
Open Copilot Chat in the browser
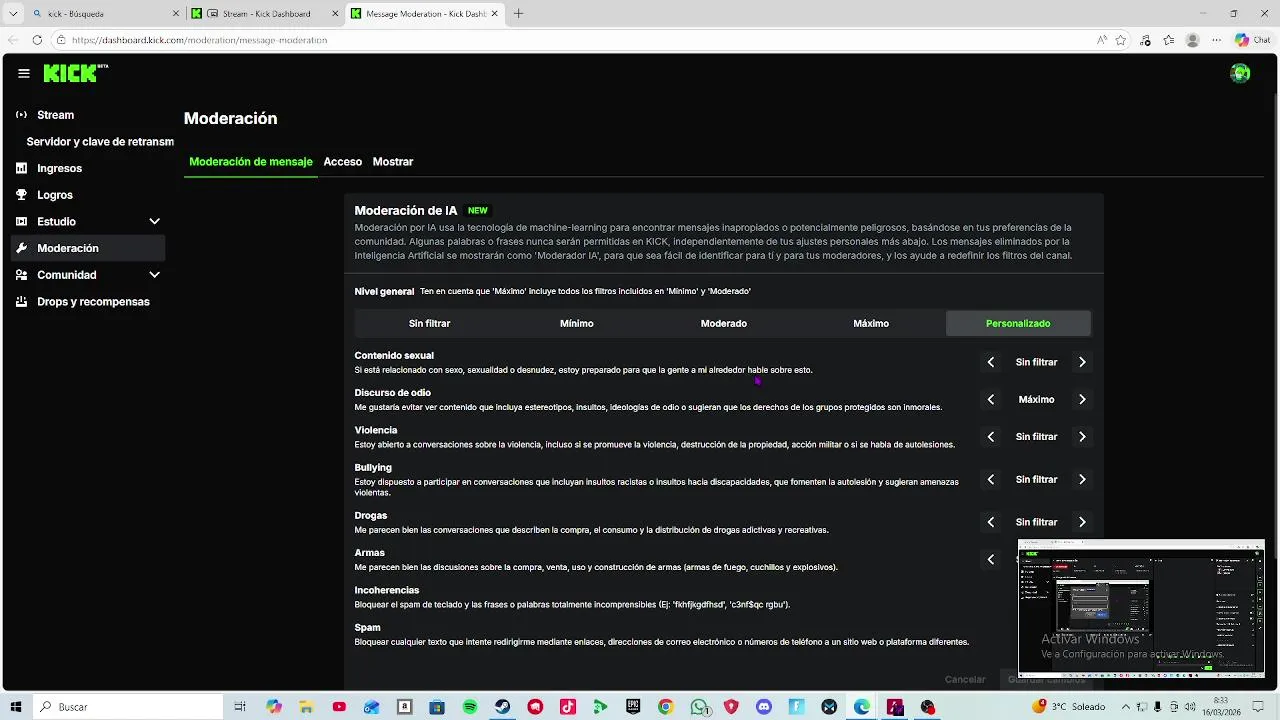click(1252, 40)
